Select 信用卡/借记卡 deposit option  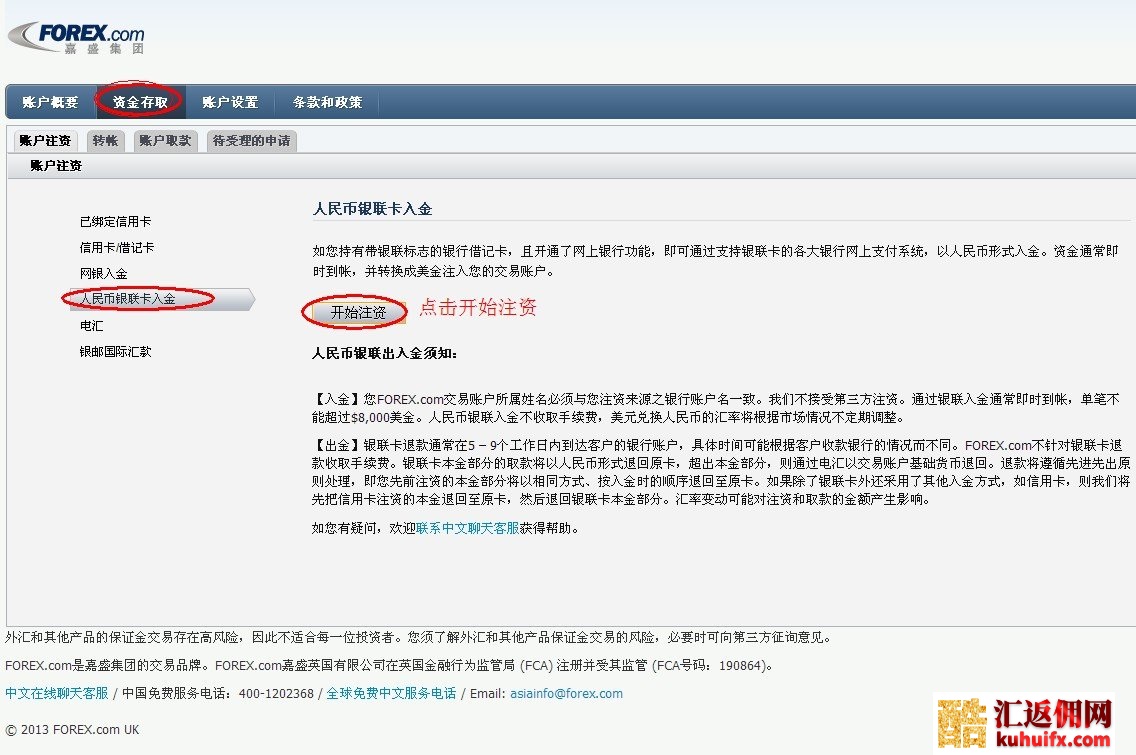(x=117, y=247)
